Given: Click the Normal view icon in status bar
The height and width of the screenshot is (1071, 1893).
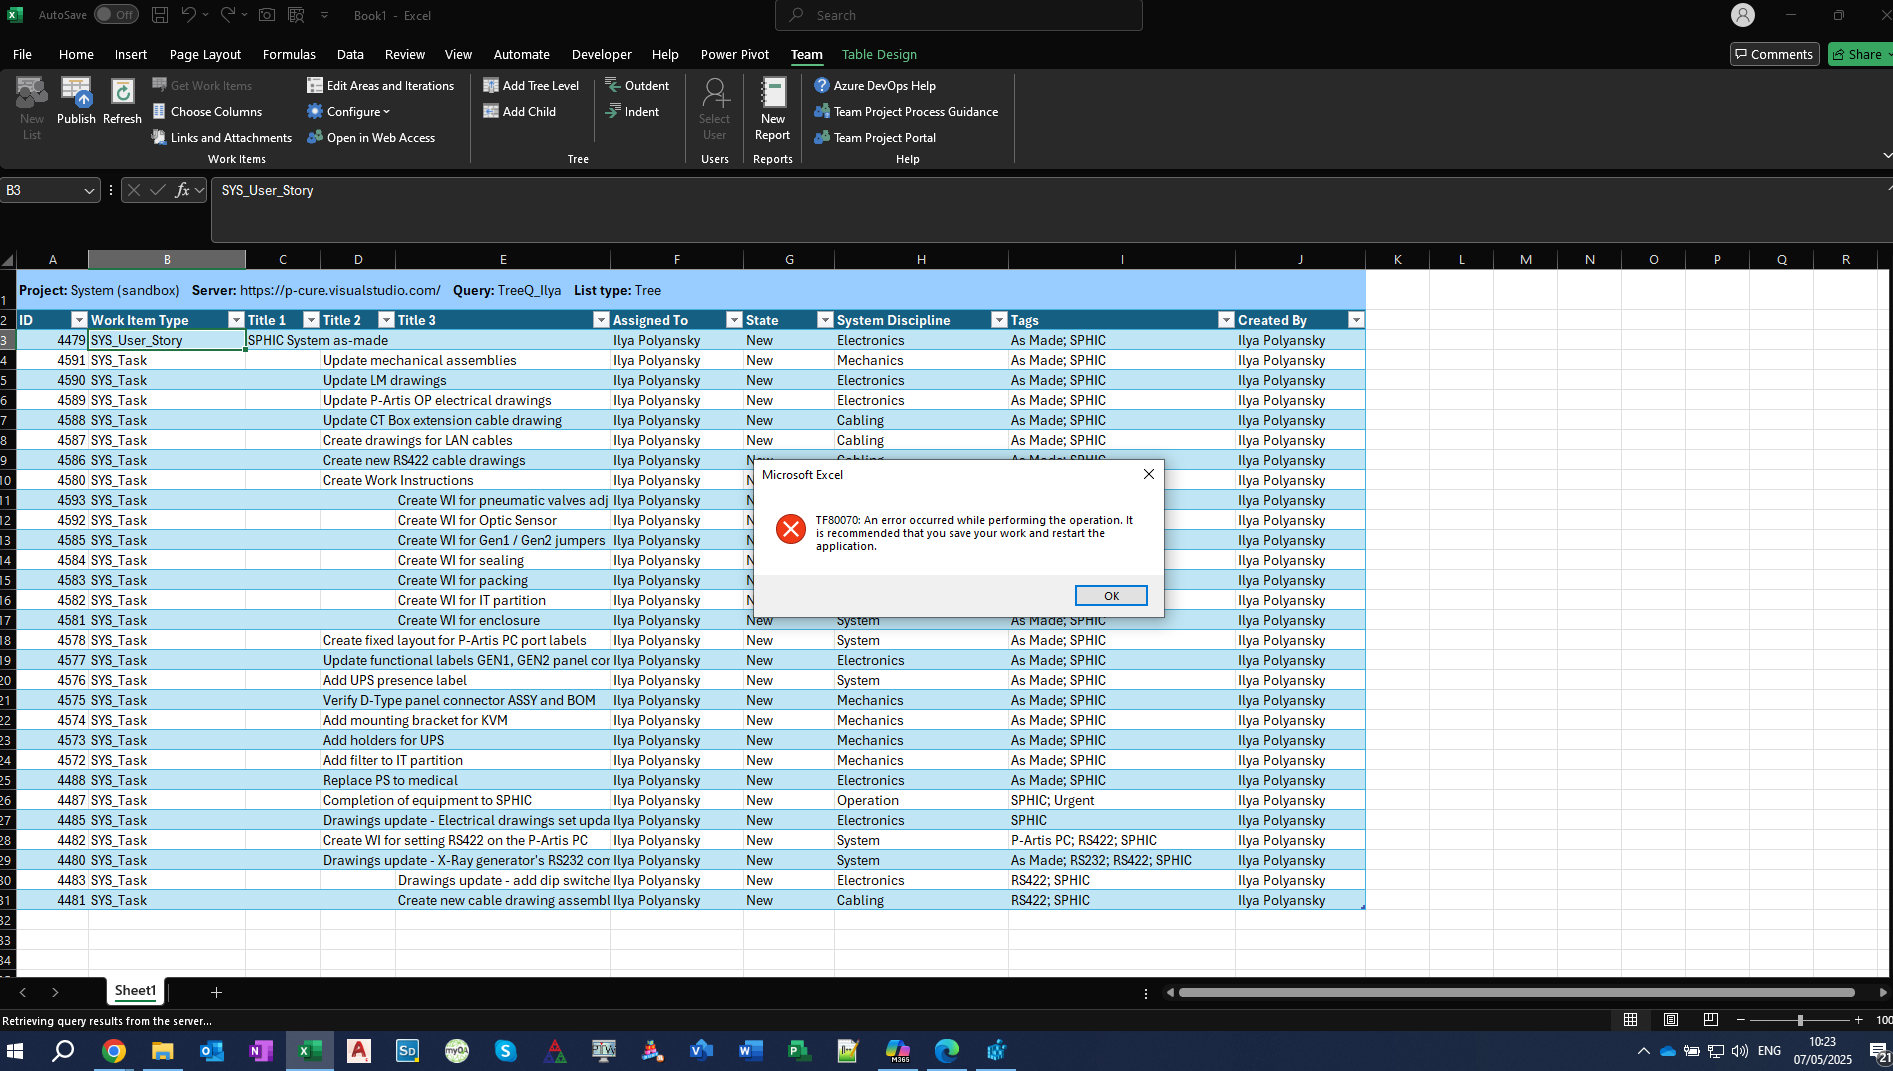Looking at the screenshot, I should click(1630, 1020).
